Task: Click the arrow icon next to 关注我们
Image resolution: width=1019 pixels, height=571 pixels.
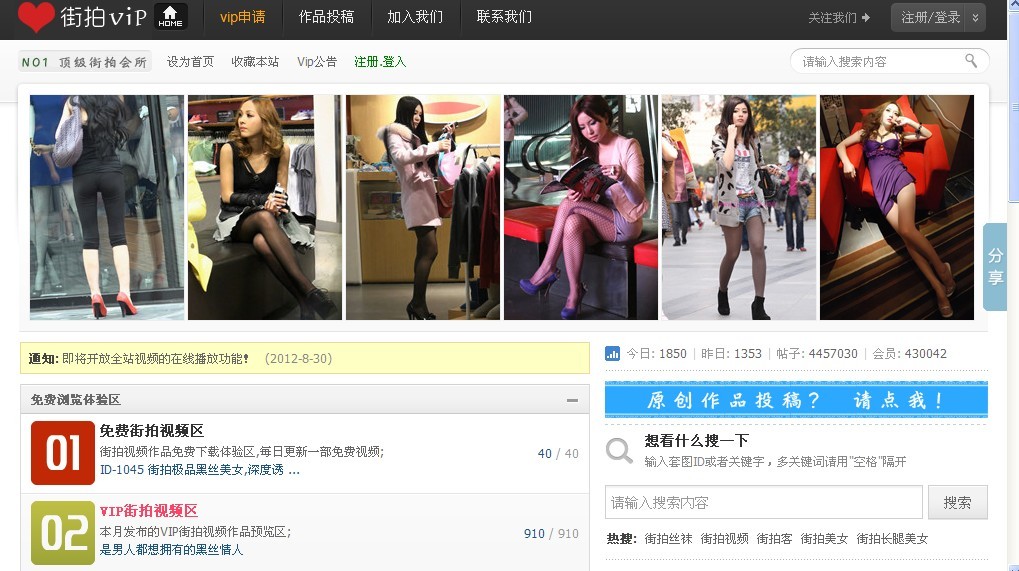Action: coord(866,18)
